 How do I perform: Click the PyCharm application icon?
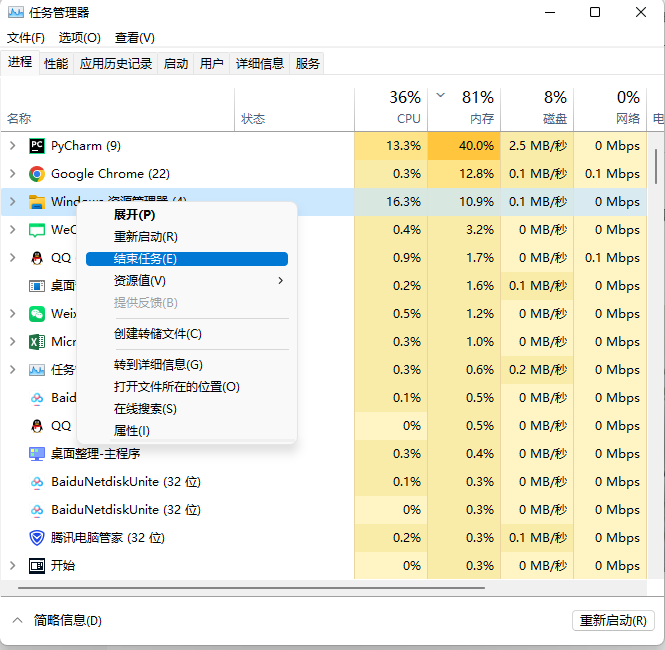pyautogui.click(x=37, y=146)
